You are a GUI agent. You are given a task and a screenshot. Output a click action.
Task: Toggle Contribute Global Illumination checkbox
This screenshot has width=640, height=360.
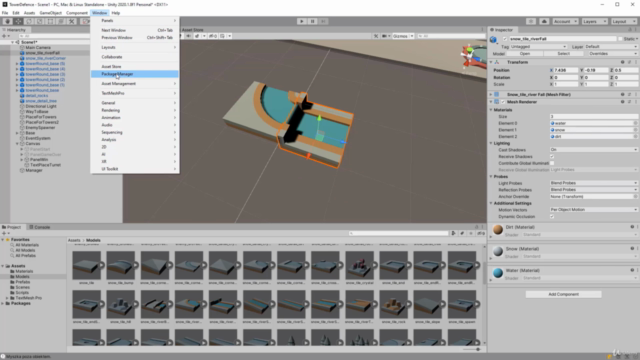tap(552, 163)
